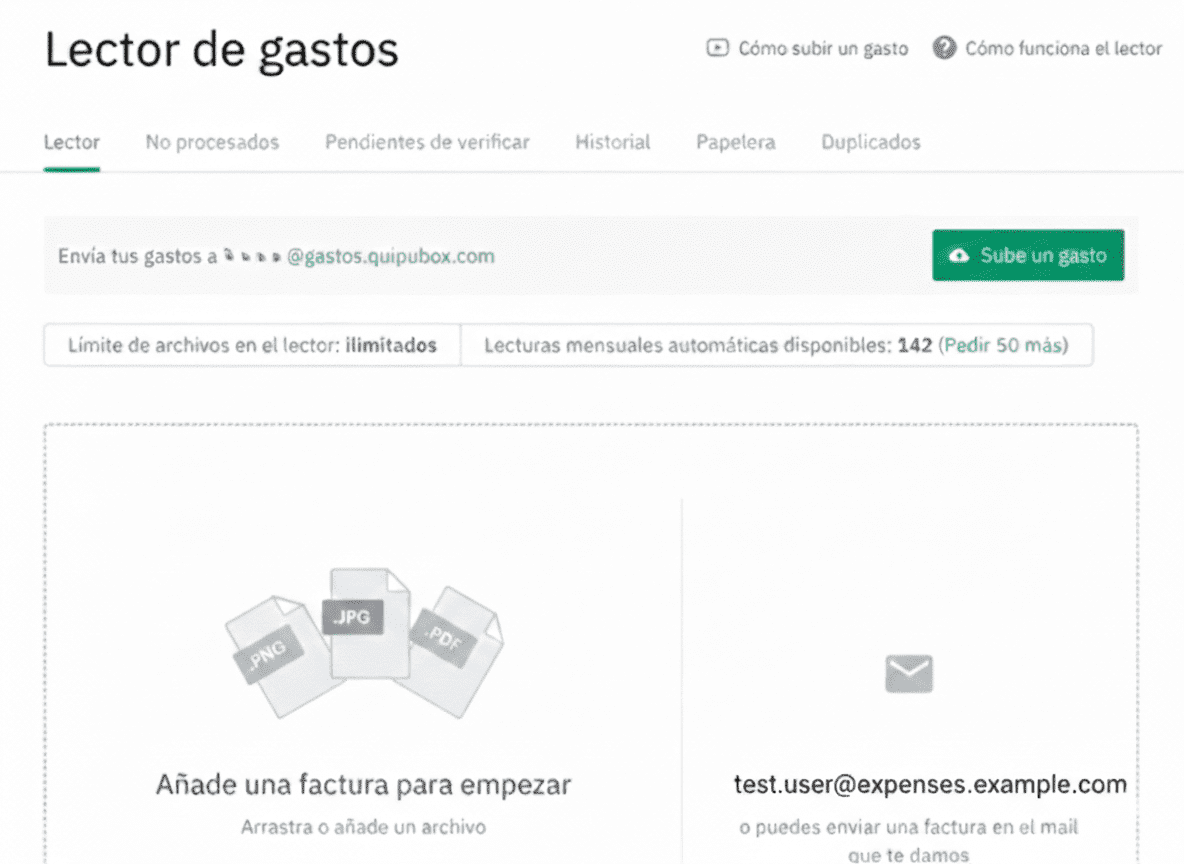Click the "Pedir 50 más" link

click(x=1005, y=345)
